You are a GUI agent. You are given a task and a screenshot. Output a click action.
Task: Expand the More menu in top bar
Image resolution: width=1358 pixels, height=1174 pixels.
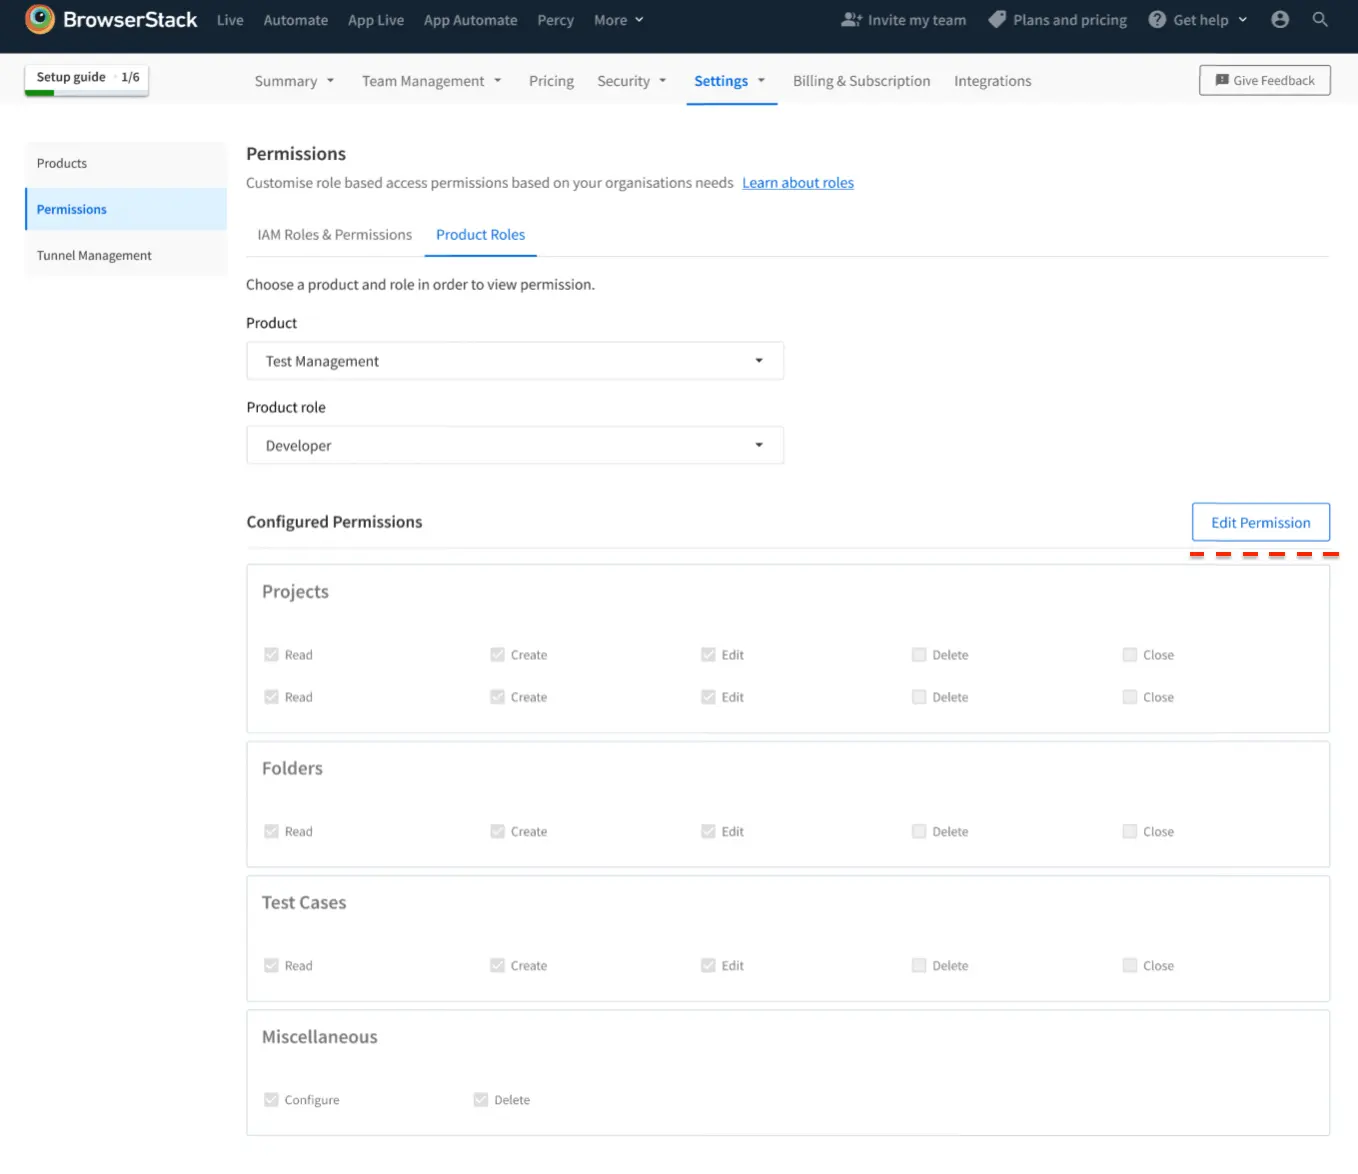[618, 20]
